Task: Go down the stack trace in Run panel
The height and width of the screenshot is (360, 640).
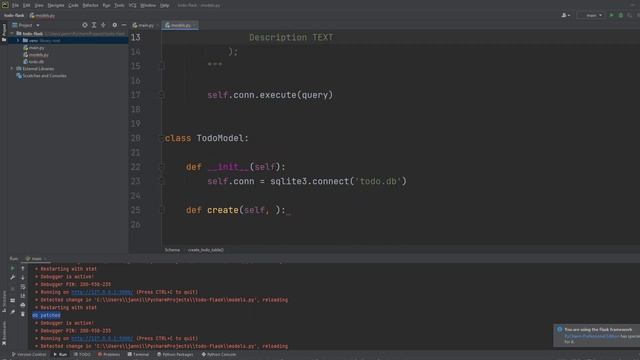Action: [x=23, y=278]
